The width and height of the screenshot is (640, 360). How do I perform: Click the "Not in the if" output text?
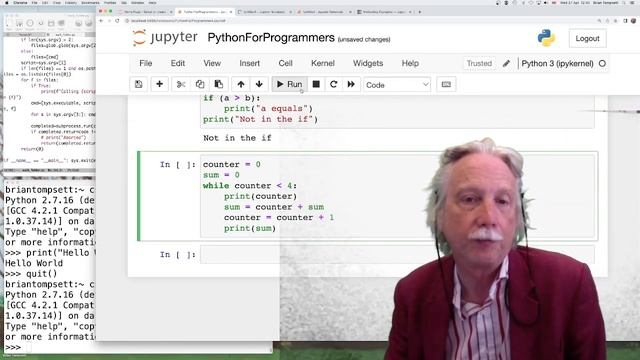coord(237,138)
